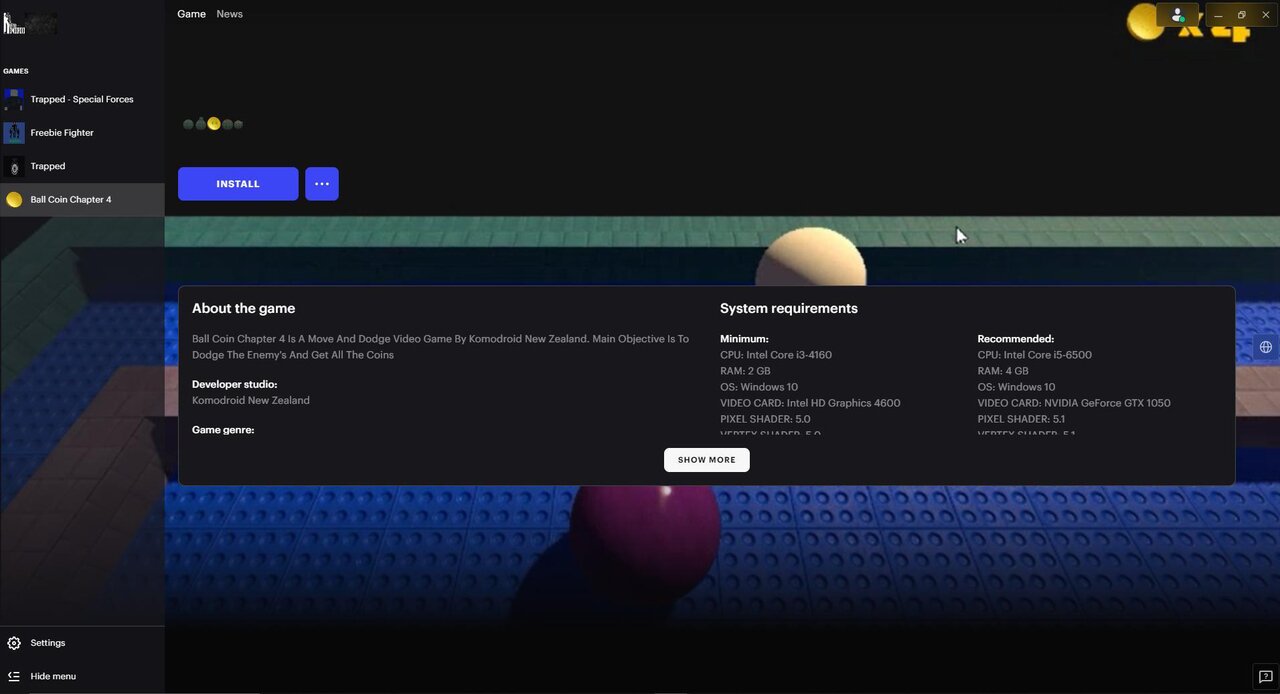
Task: Click Hide menu label
Action: pos(53,676)
